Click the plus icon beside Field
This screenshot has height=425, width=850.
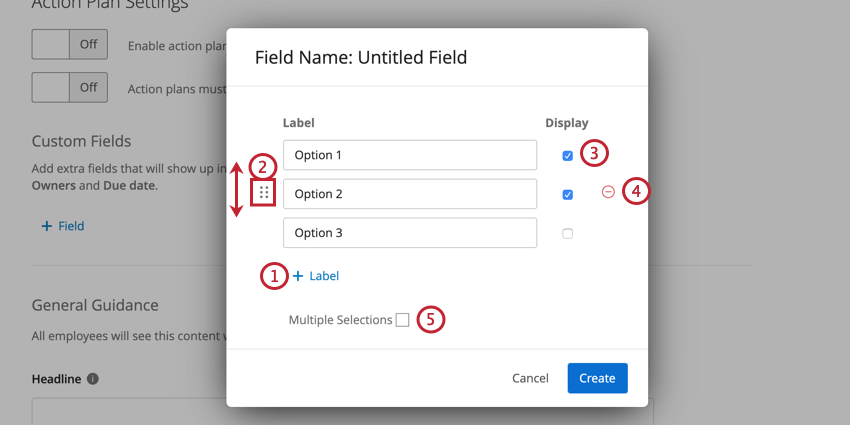pyautogui.click(x=46, y=226)
